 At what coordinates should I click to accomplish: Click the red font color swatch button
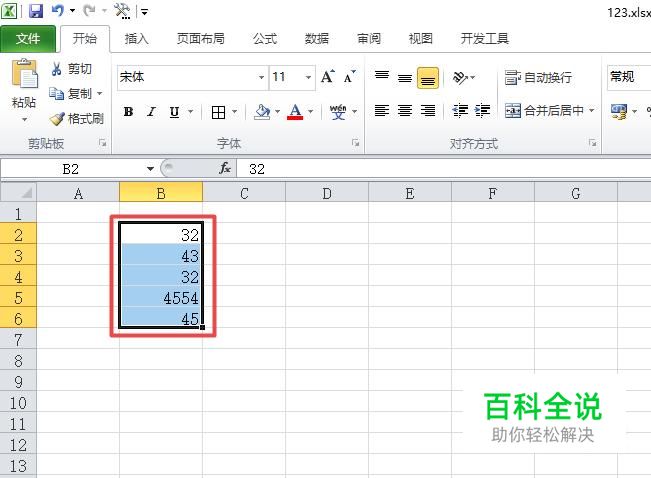pyautogui.click(x=295, y=112)
